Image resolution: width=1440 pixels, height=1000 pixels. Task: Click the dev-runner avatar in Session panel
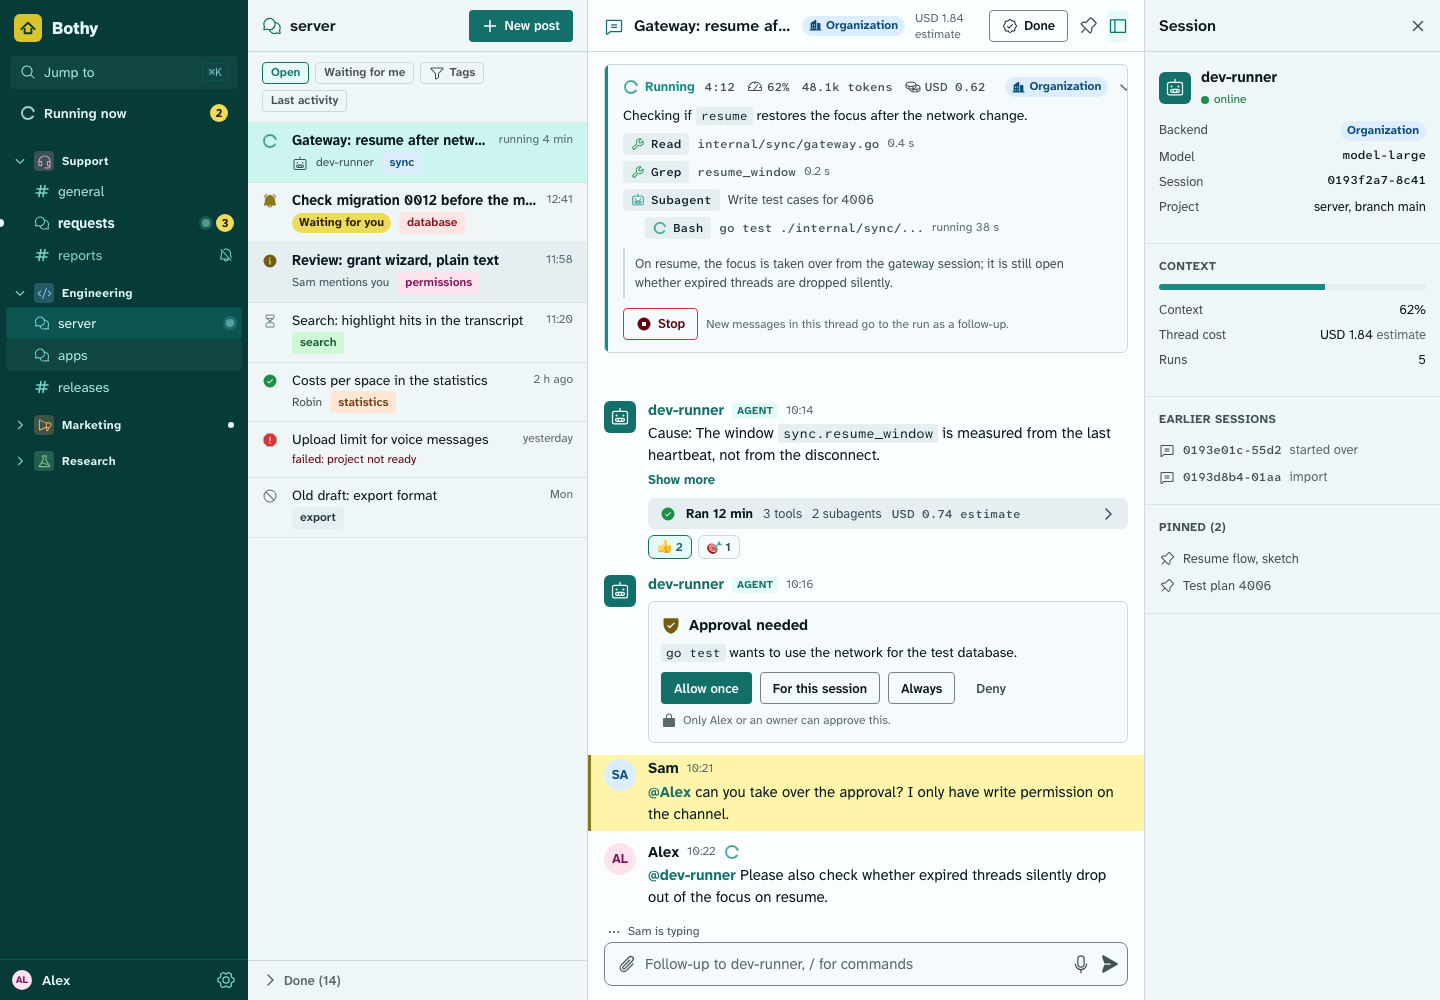(x=1175, y=88)
